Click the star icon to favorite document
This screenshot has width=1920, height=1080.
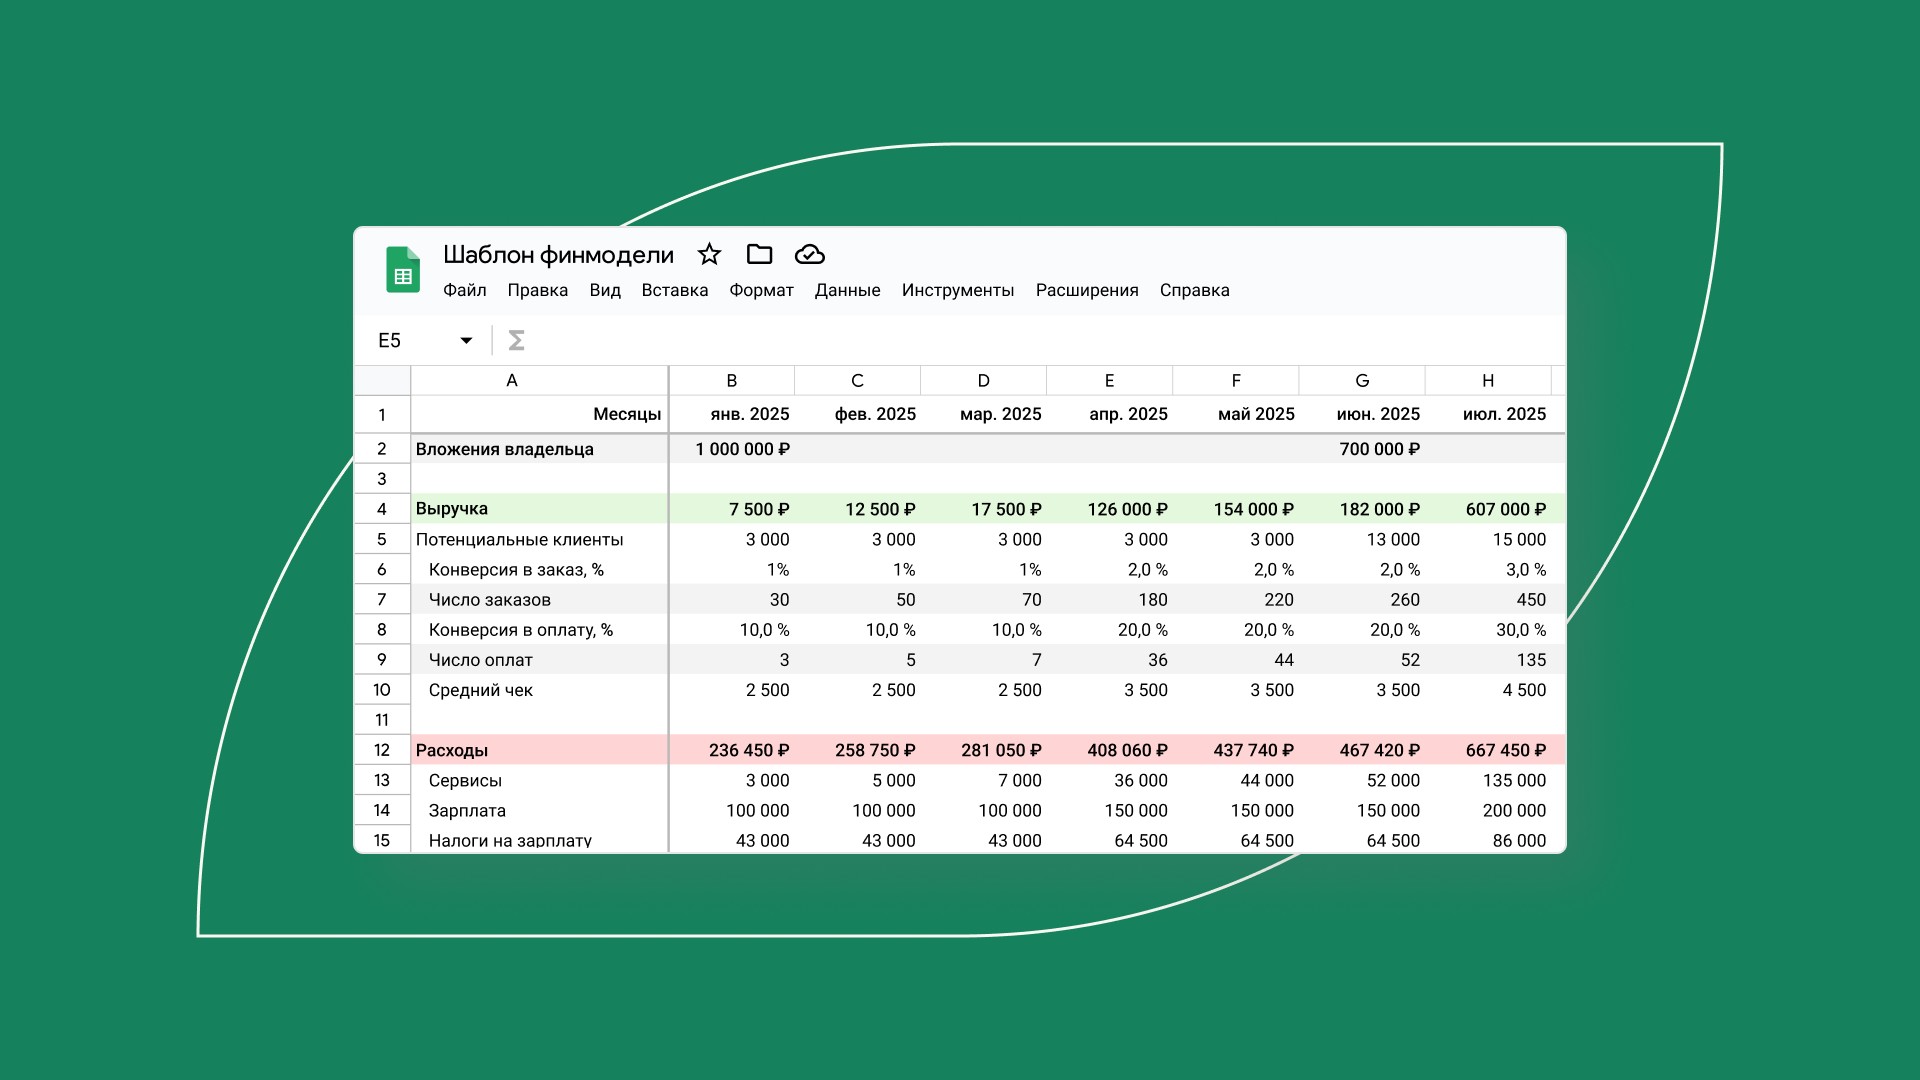click(x=709, y=254)
